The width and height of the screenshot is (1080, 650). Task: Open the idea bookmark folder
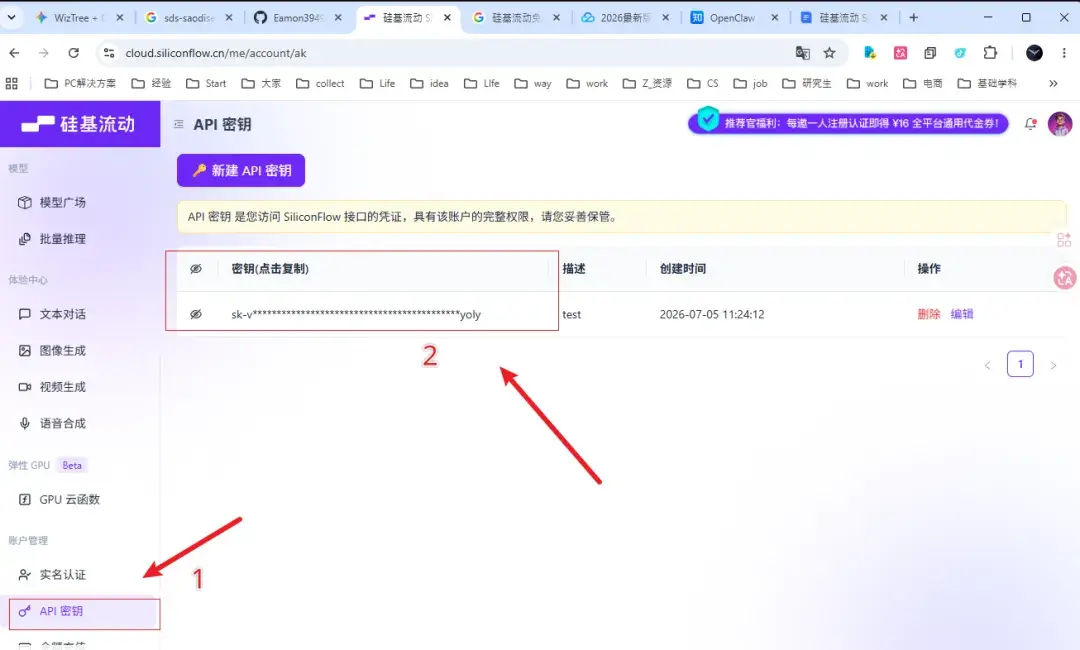click(x=429, y=83)
